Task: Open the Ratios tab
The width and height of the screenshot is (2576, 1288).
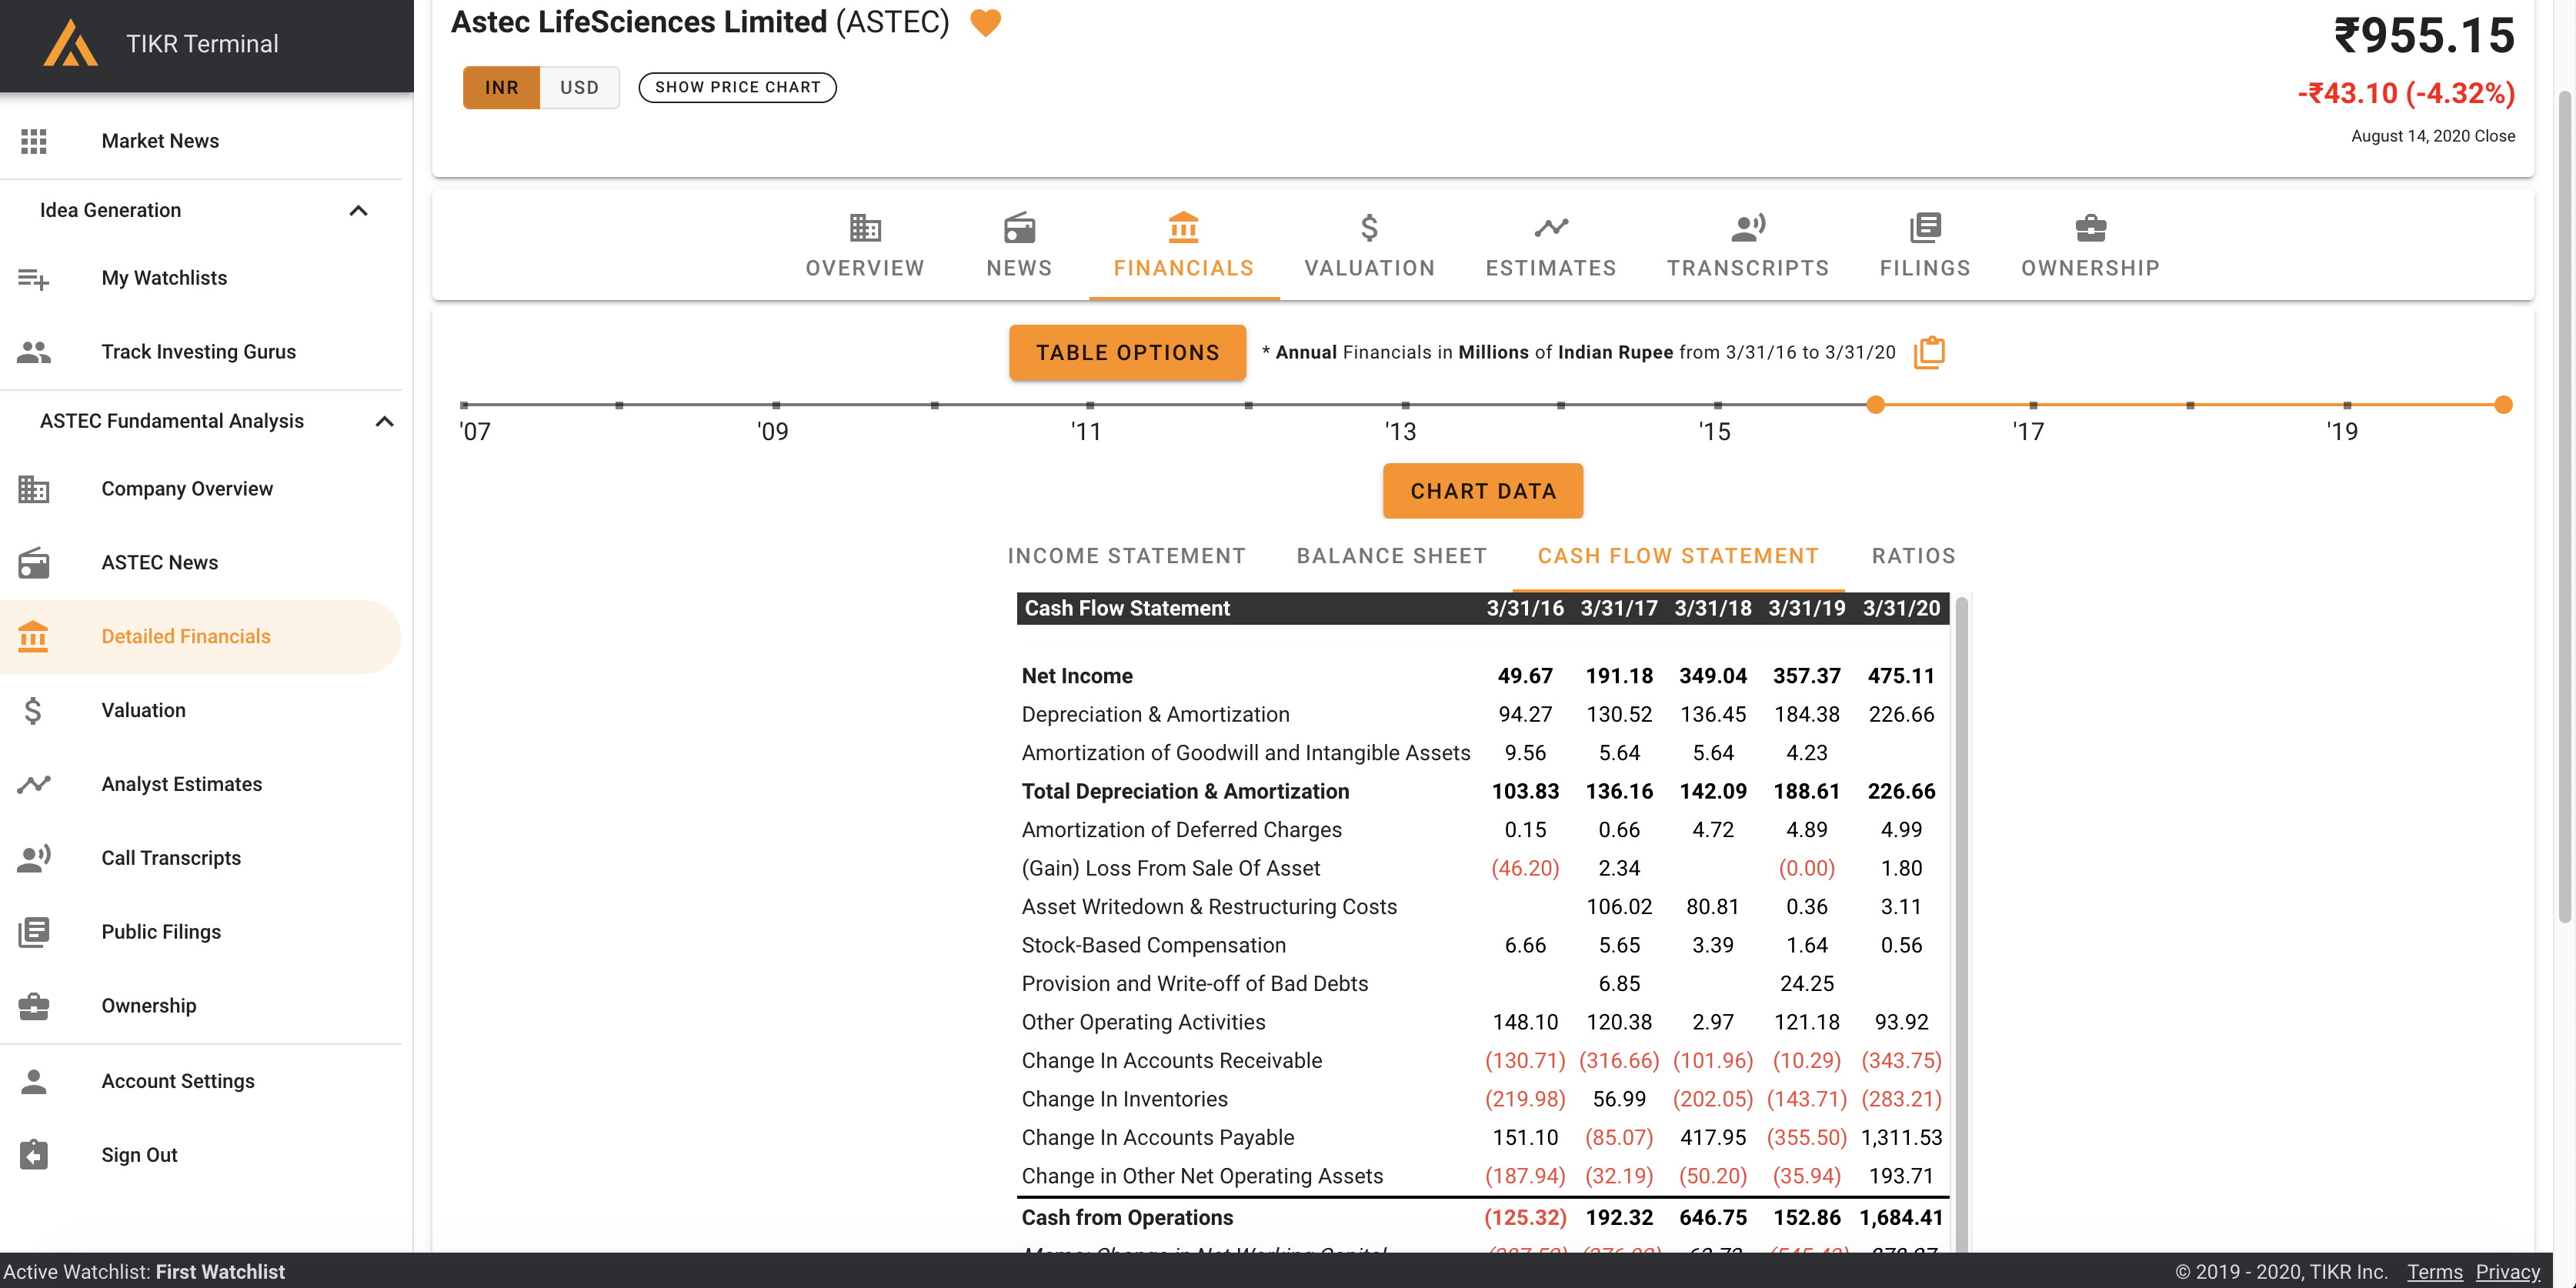Action: [1913, 556]
